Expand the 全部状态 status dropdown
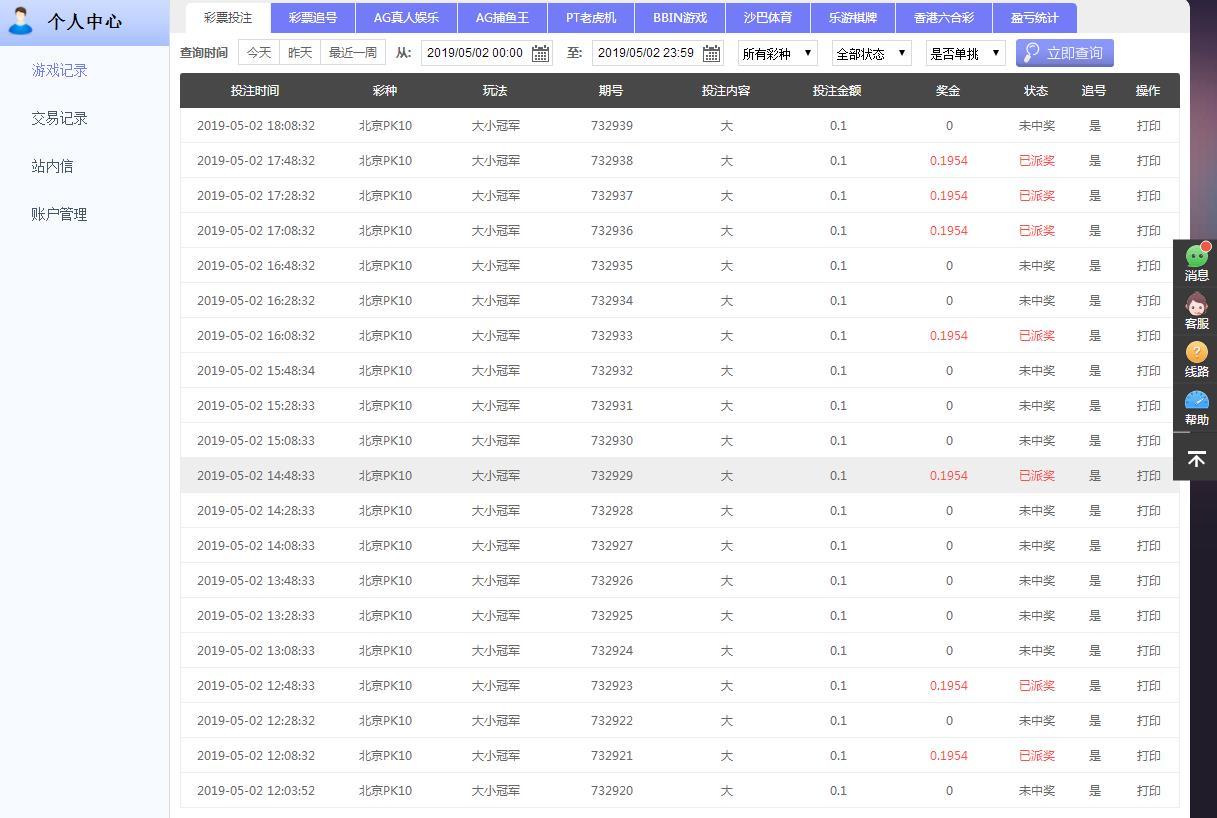 871,53
